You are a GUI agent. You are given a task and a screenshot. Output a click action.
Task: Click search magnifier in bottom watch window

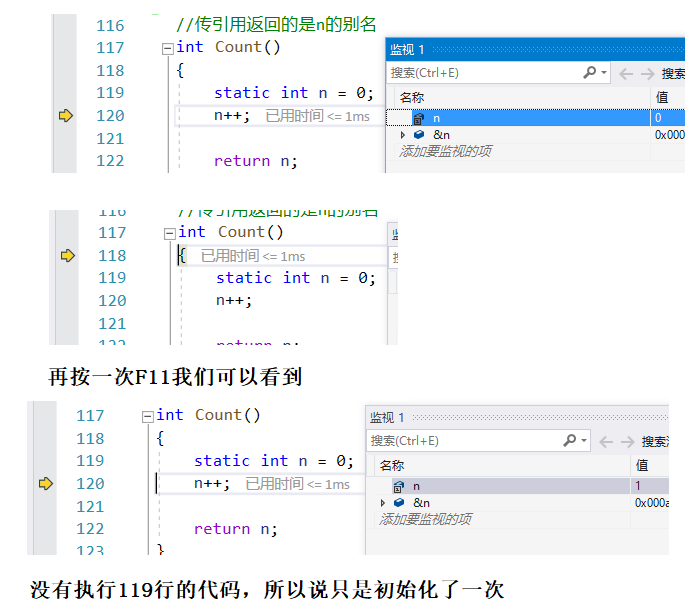pos(570,440)
